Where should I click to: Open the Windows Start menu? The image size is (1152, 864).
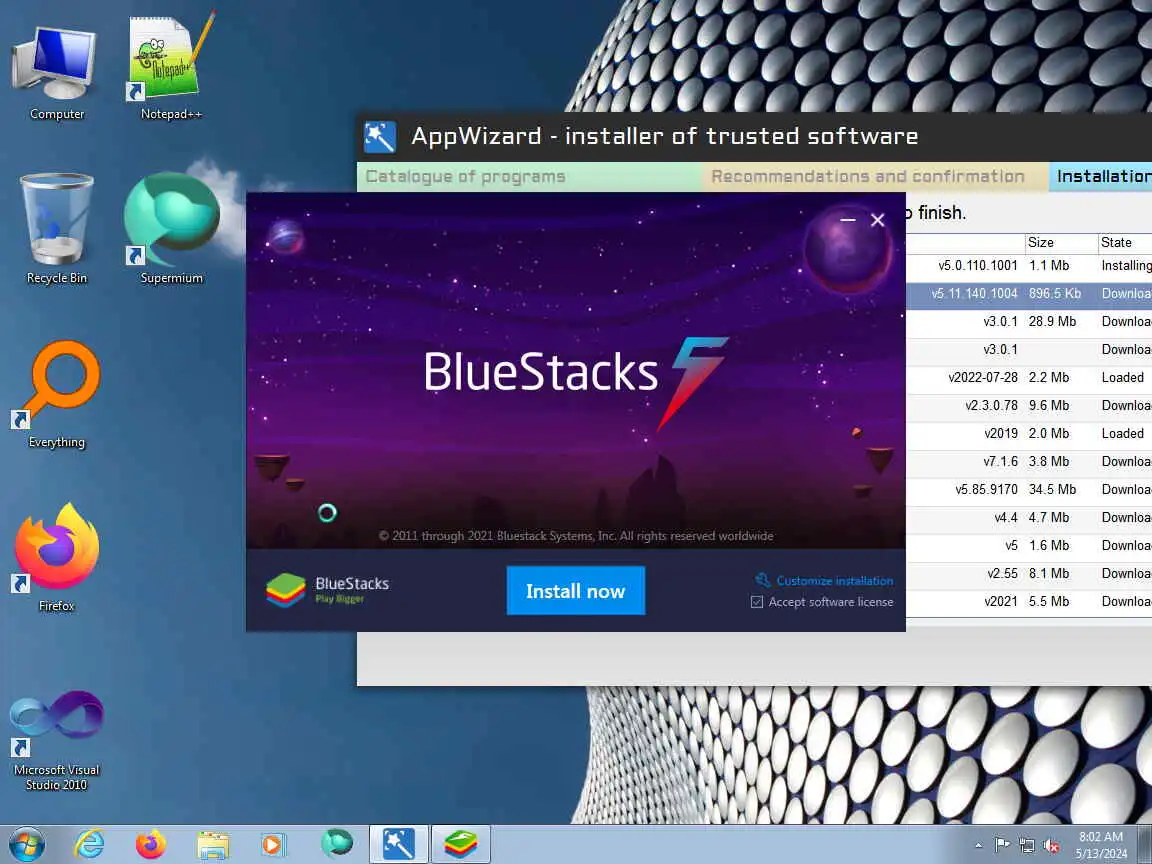click(x=26, y=844)
